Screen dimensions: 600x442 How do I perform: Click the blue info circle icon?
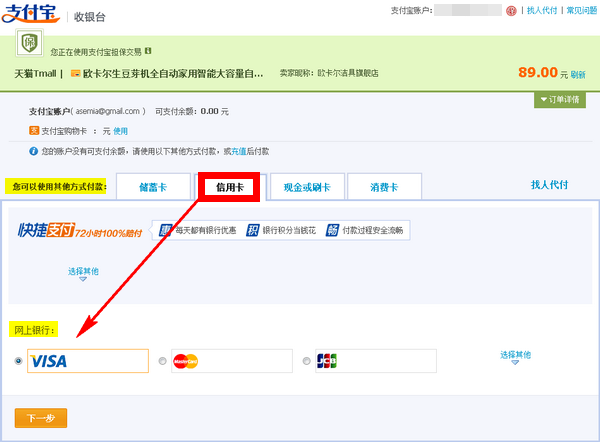point(34,151)
